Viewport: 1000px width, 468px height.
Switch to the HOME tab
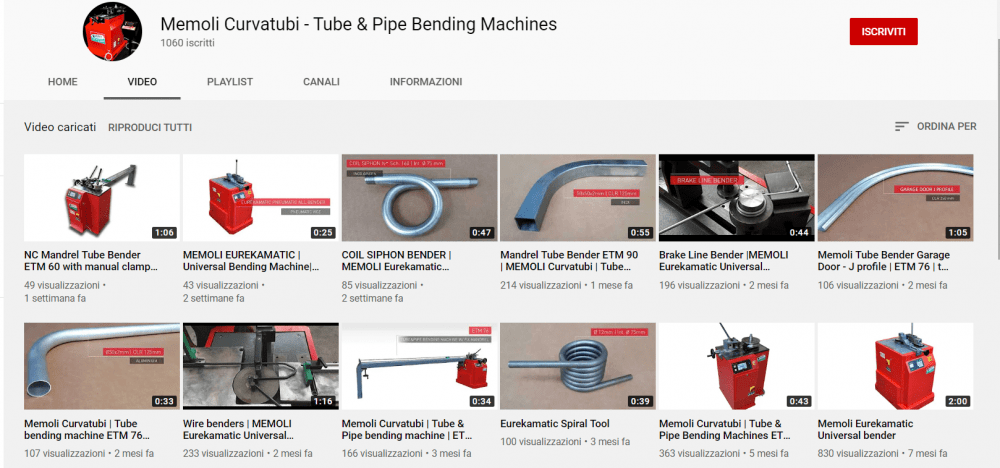(62, 82)
